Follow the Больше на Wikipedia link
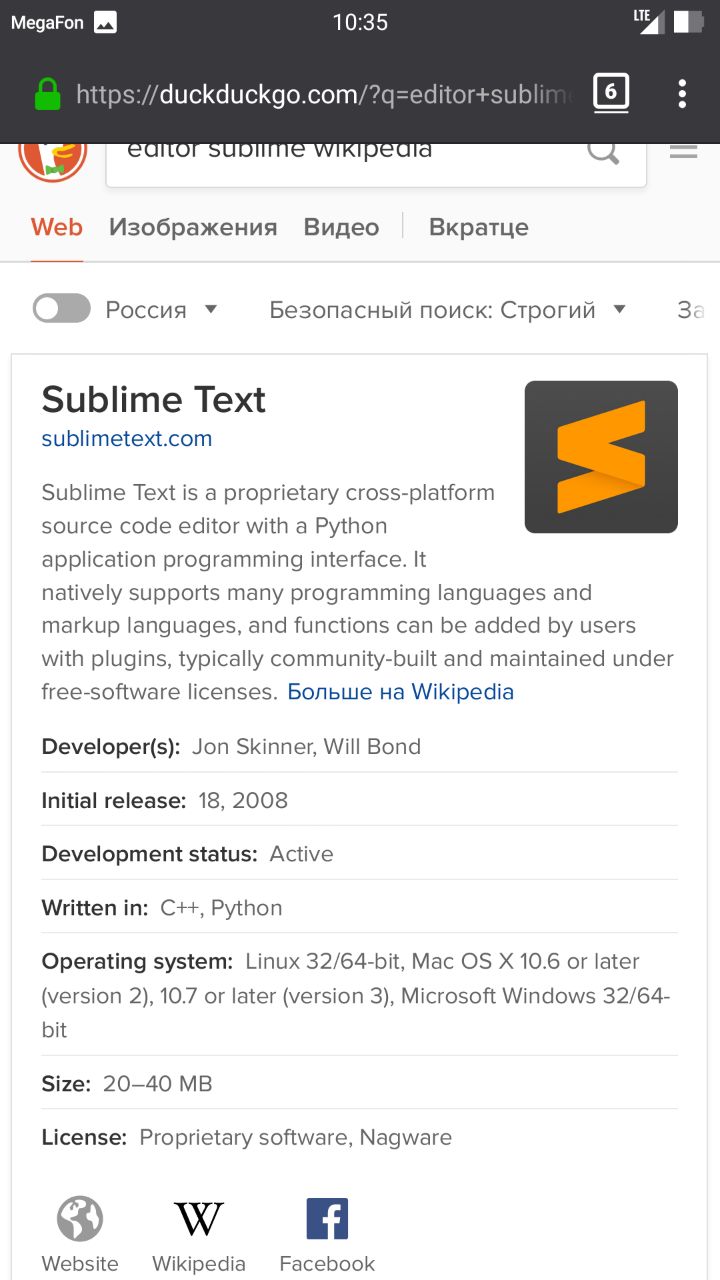This screenshot has height=1280, width=720. pyautogui.click(x=400, y=692)
